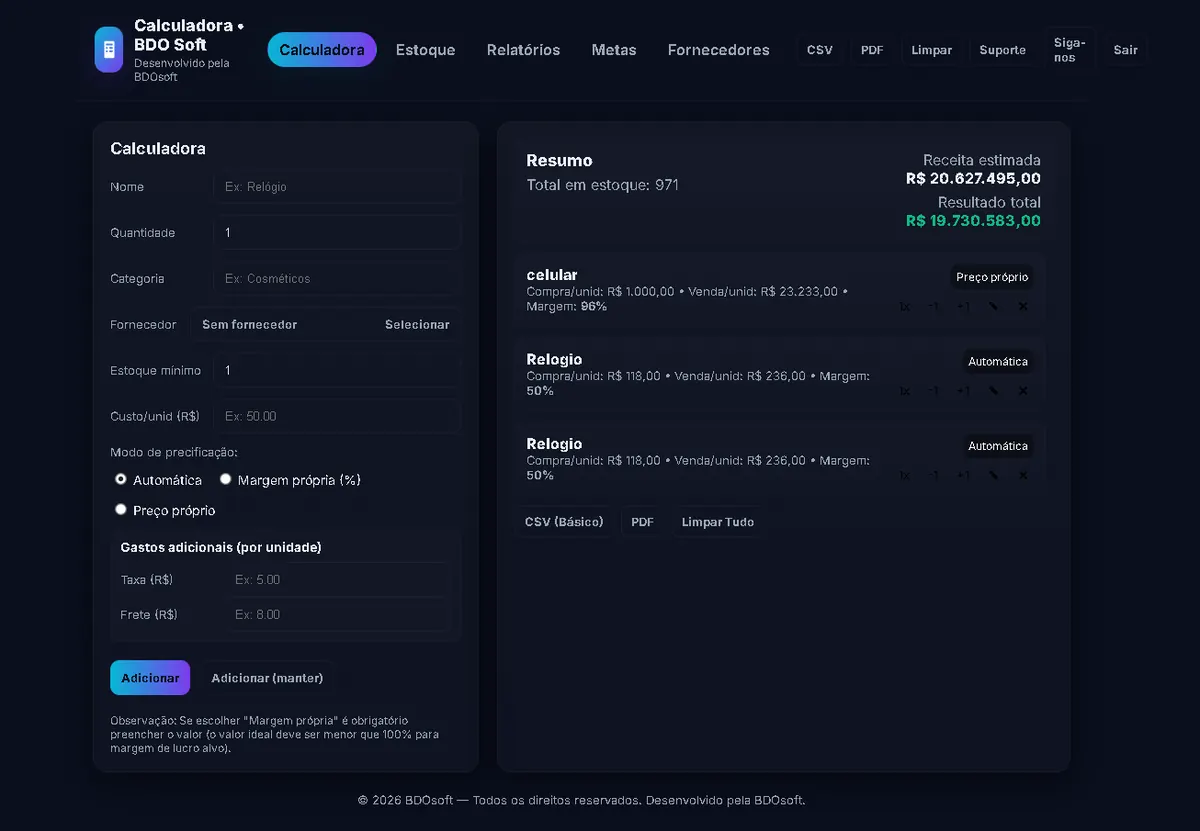
Task: Click the BDO Soft calculator logo icon
Action: (x=109, y=50)
